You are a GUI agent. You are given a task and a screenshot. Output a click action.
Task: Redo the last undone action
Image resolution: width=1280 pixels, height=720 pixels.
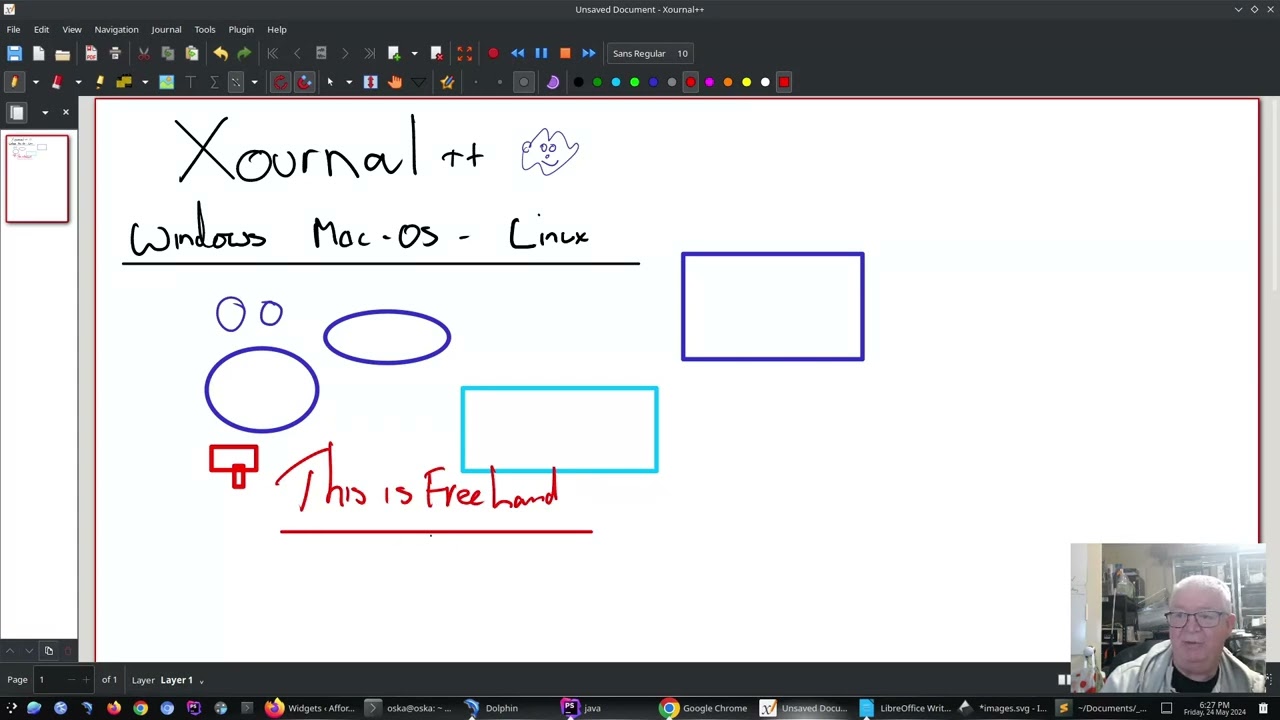pos(244,53)
